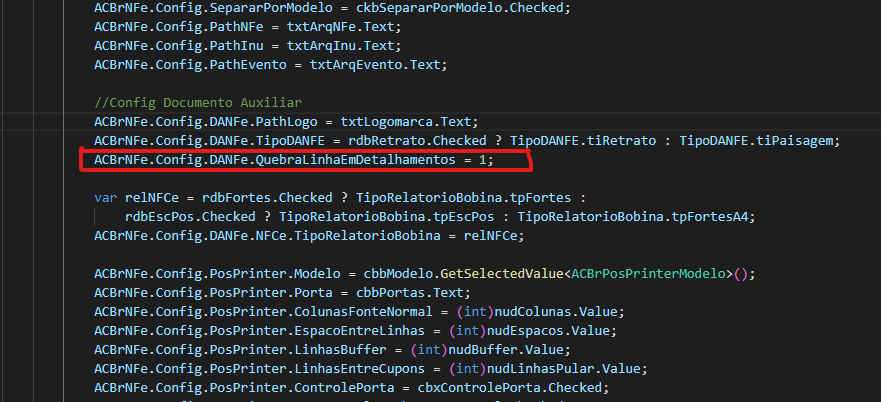881x402 pixels.
Task: Click NFCe.TipoRelatorioBobina assignment target
Action: point(348,236)
